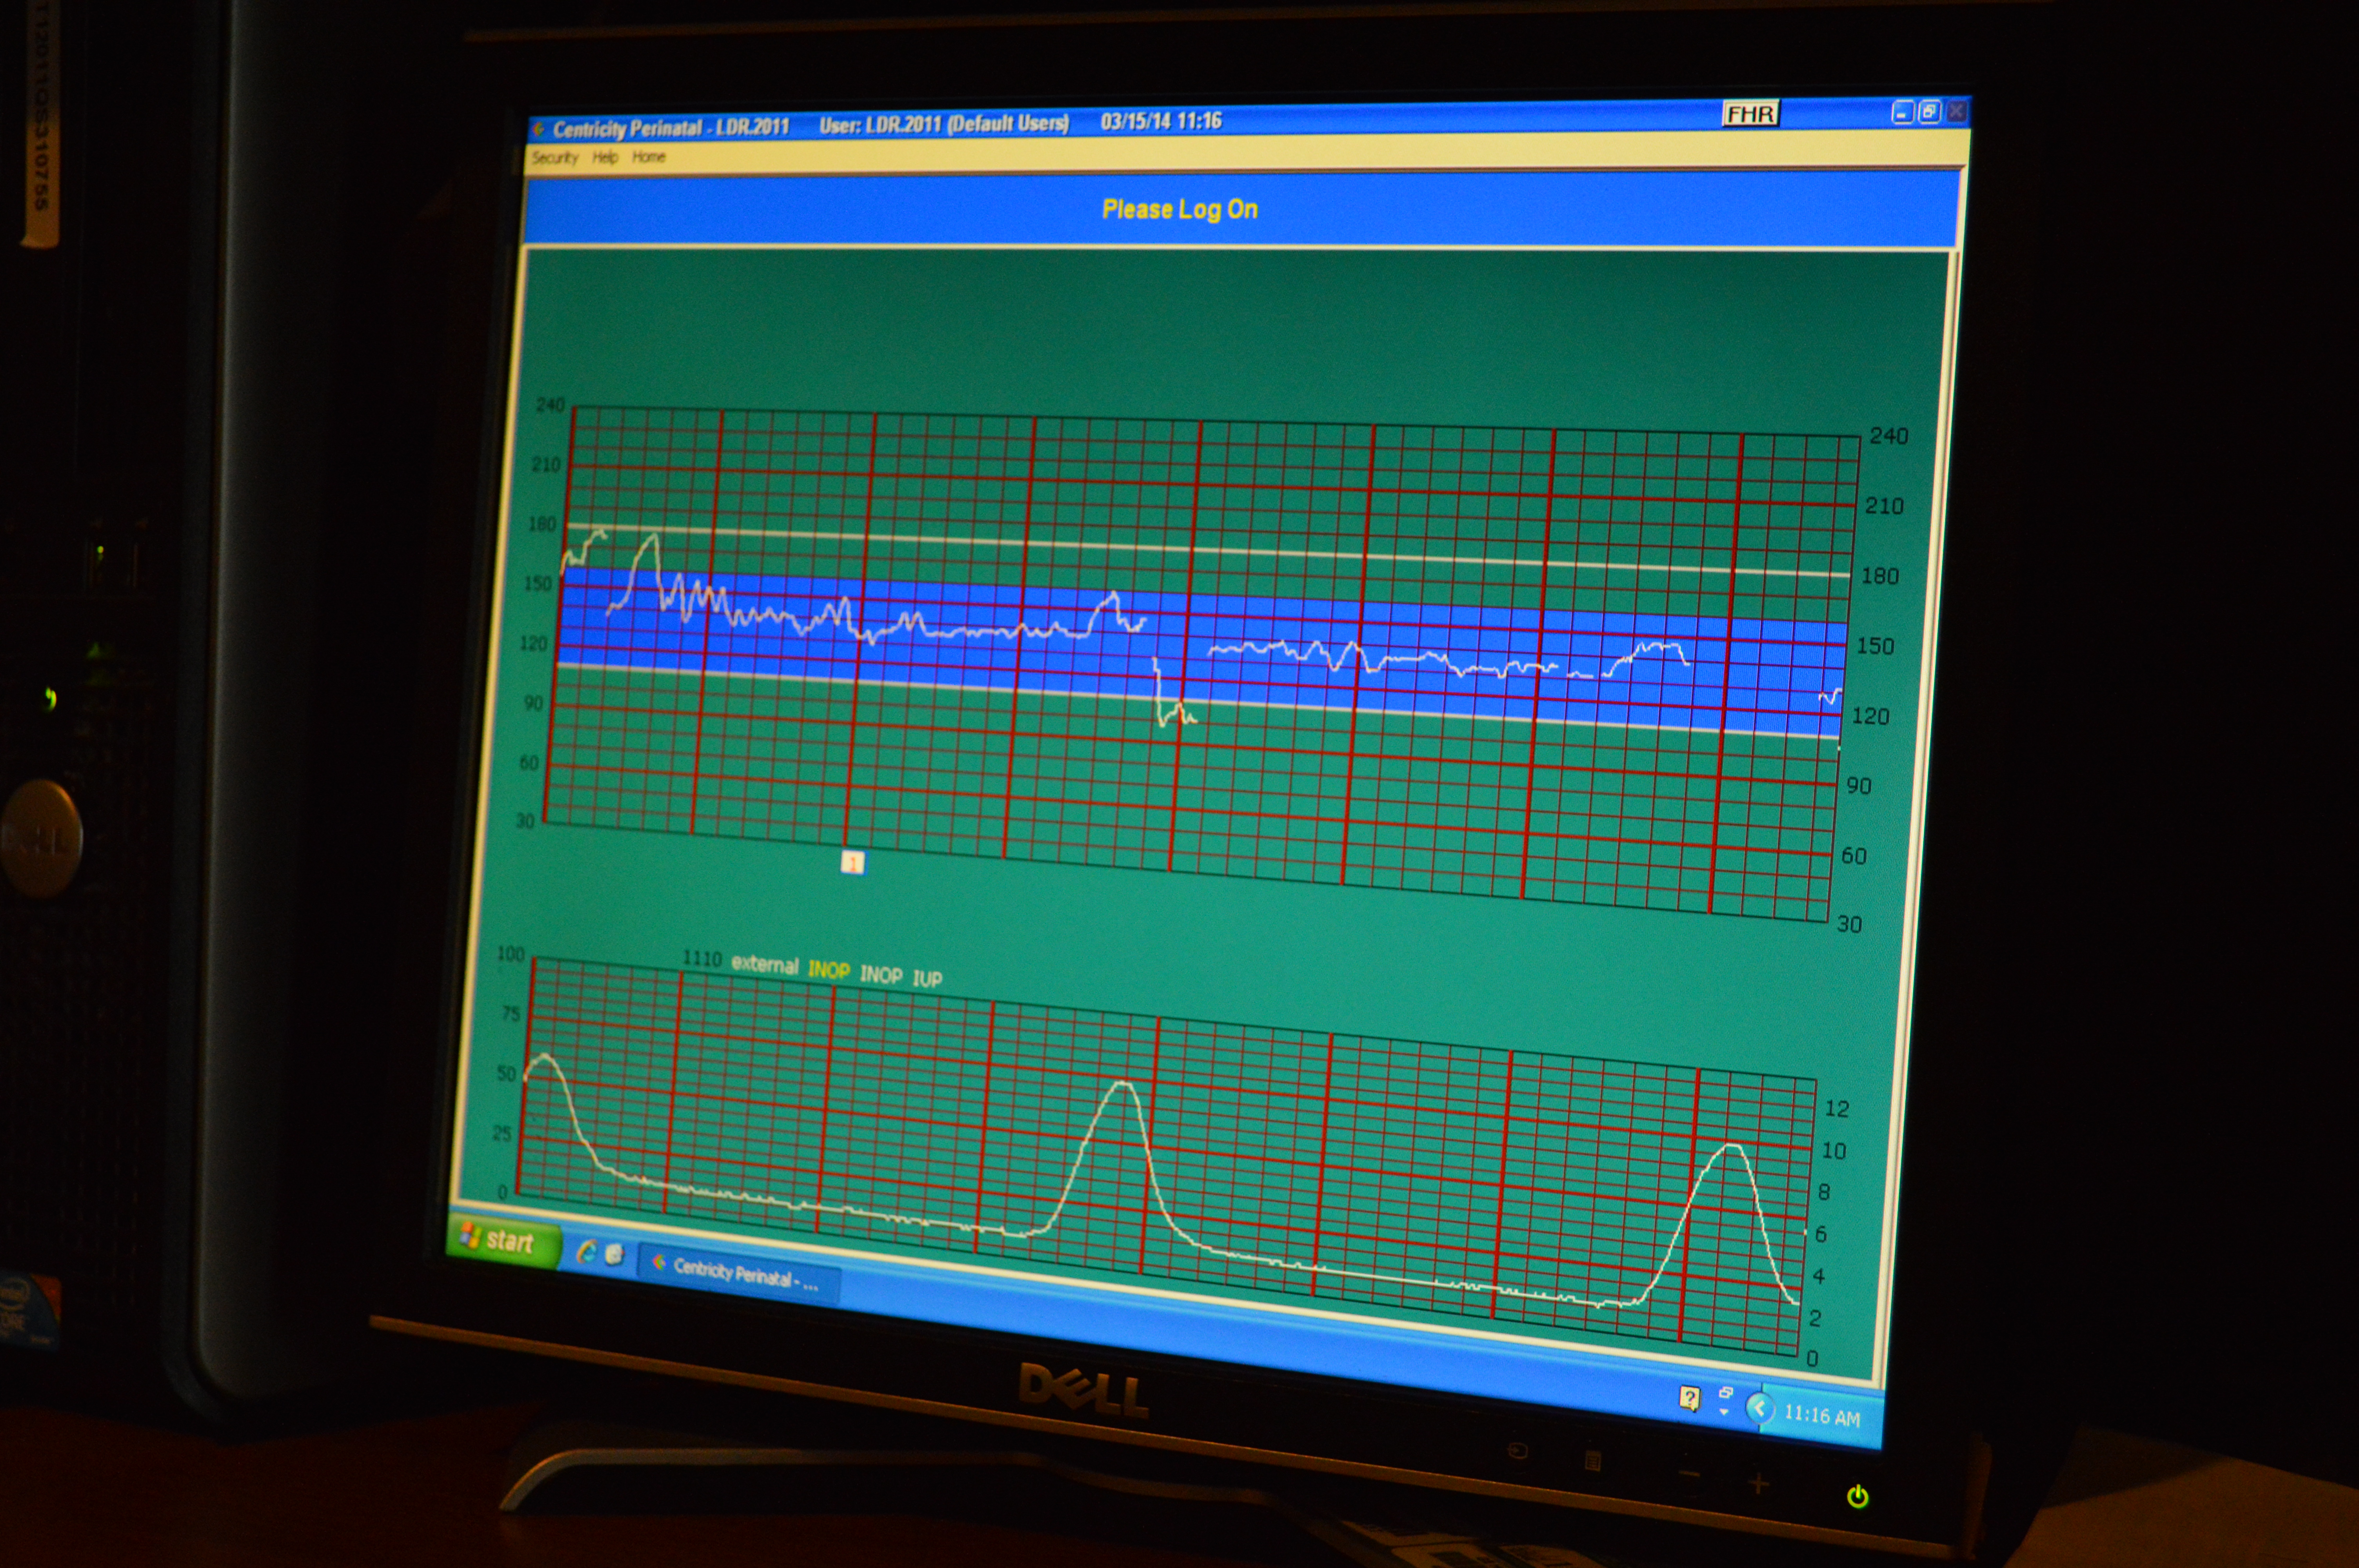This screenshot has width=2359, height=1568.
Task: Open the Help menu
Action: (605, 157)
